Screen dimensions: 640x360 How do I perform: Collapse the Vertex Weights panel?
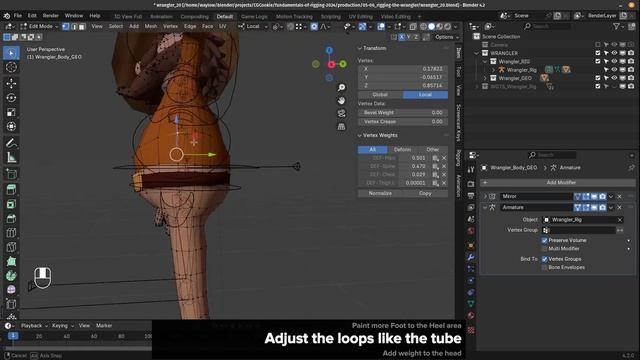click(x=360, y=135)
